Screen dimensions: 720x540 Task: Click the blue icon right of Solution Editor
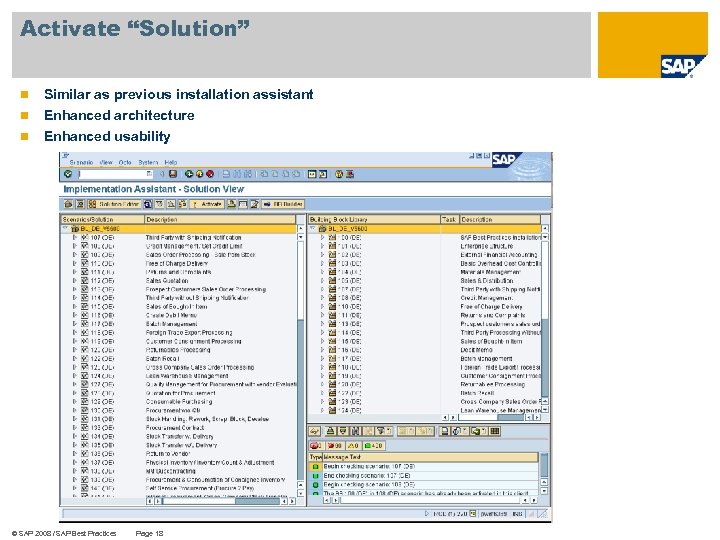[147, 204]
